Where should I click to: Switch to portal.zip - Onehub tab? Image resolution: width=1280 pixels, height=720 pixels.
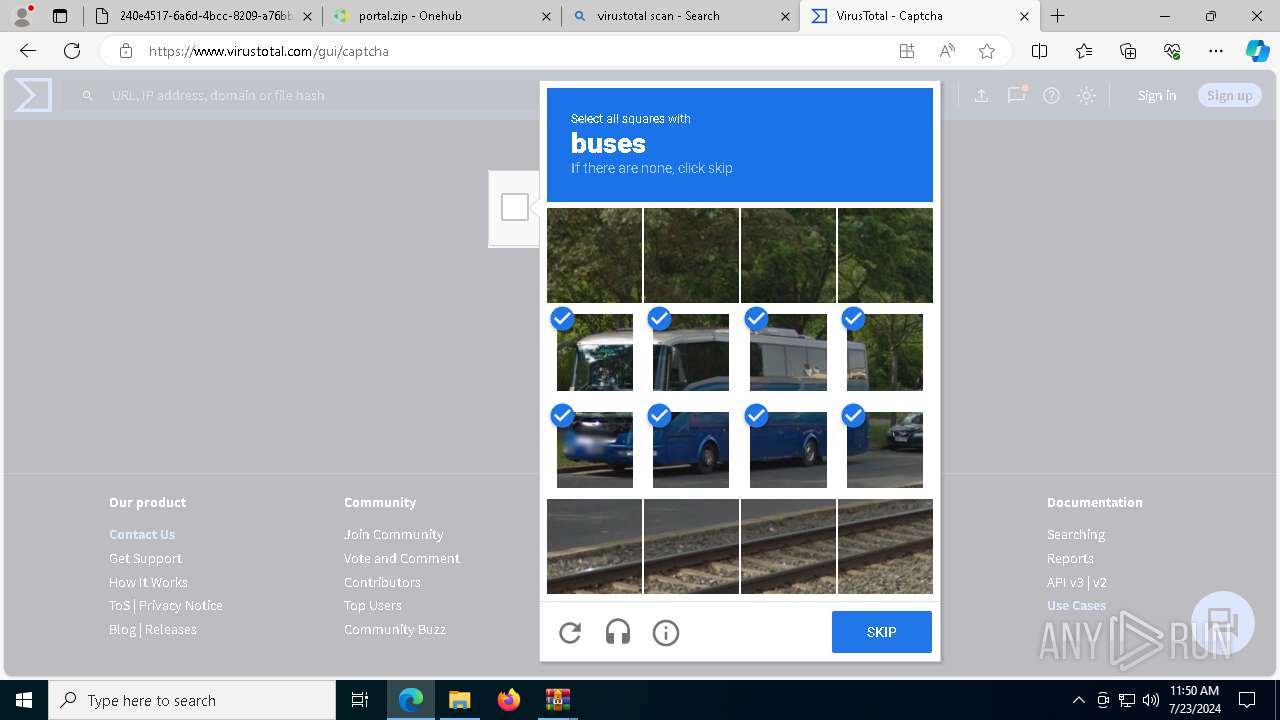441,16
